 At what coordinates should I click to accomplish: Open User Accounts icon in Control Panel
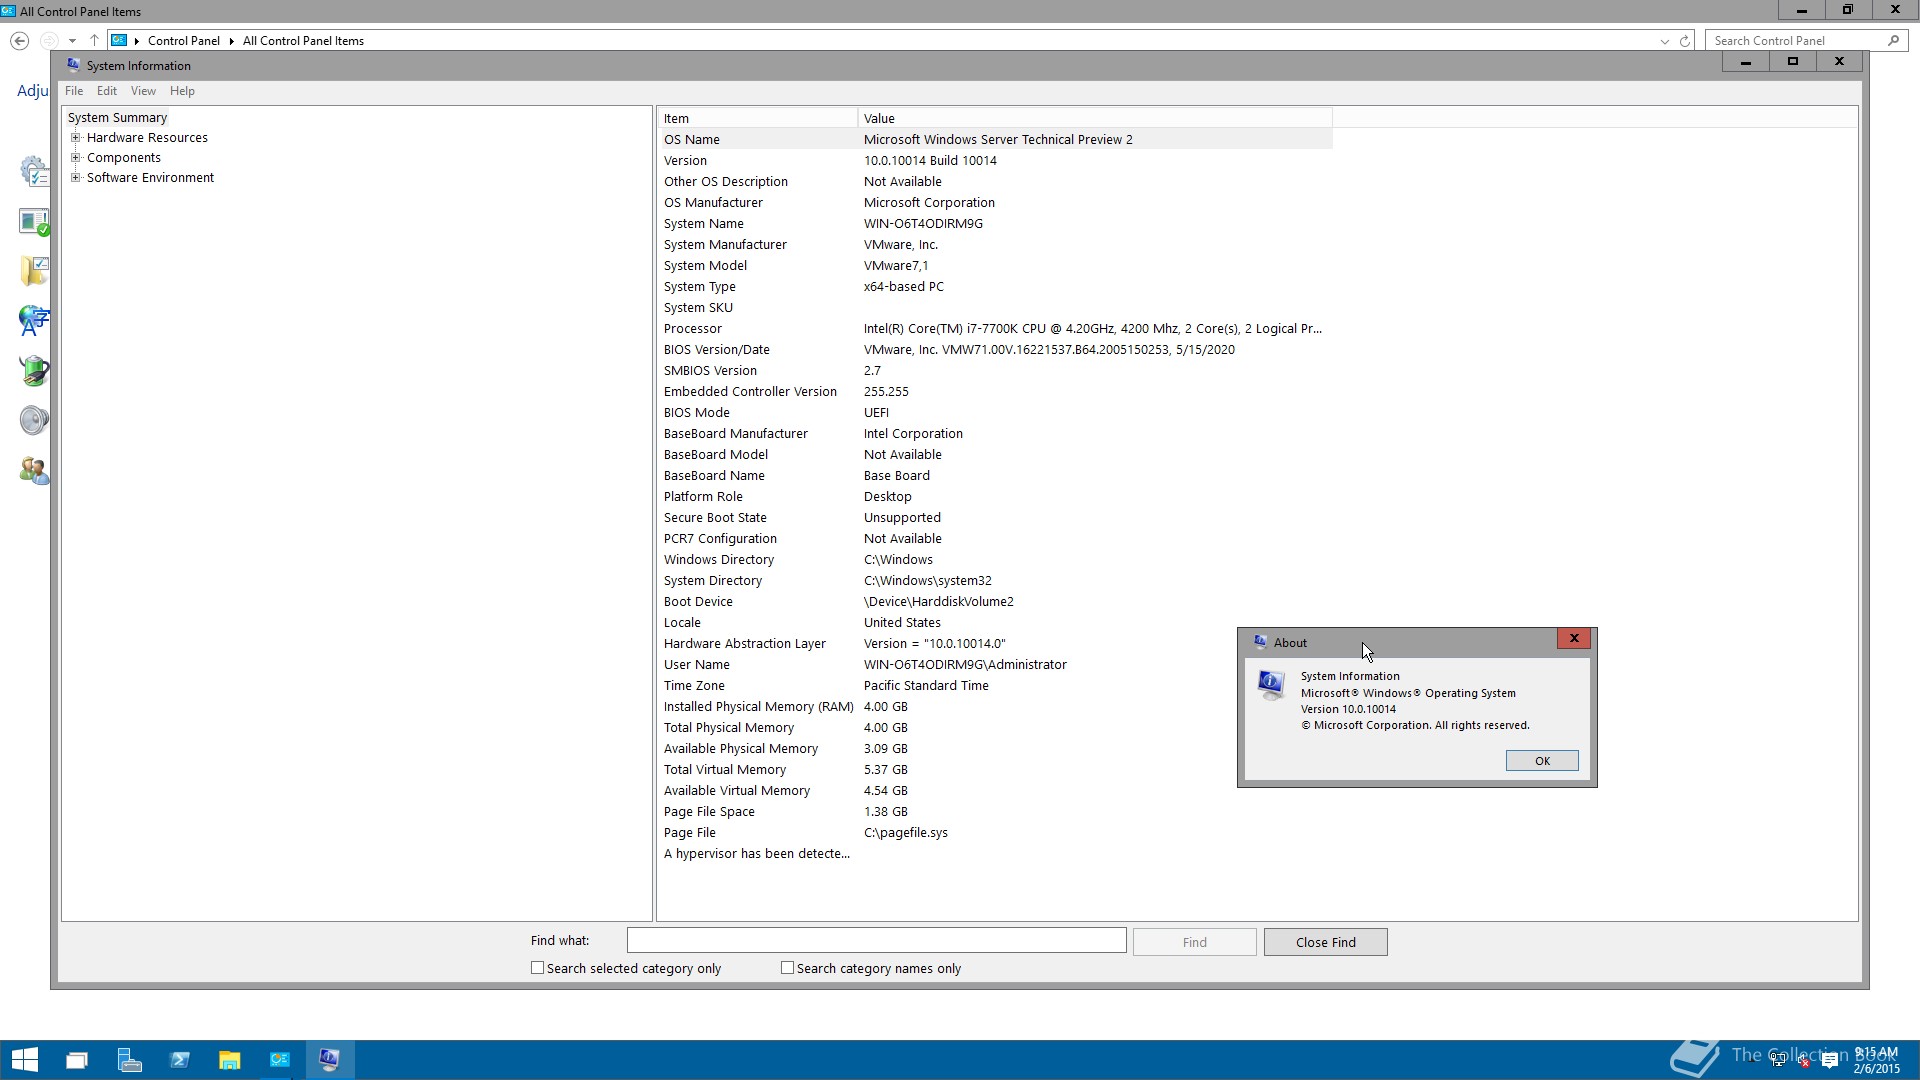coord(34,470)
